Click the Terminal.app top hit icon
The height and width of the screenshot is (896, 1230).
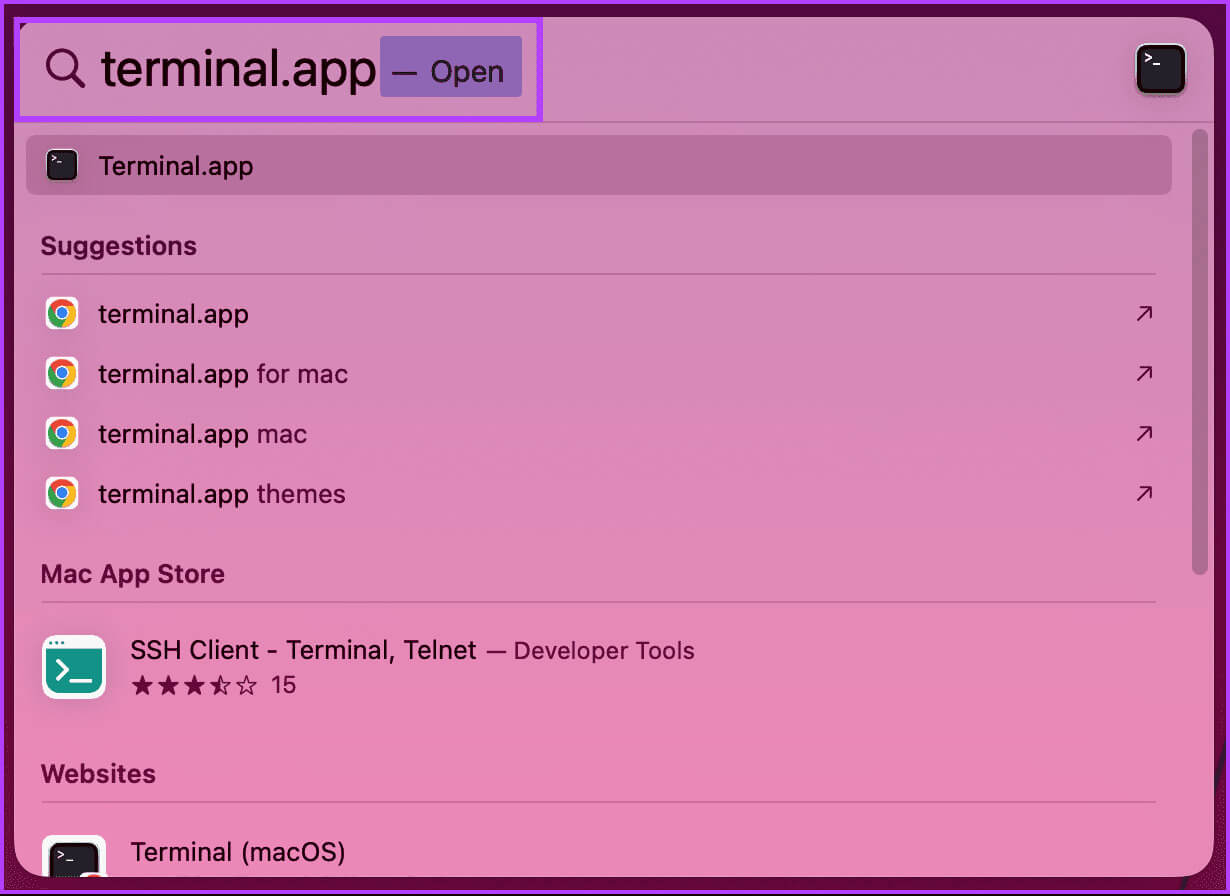[62, 165]
